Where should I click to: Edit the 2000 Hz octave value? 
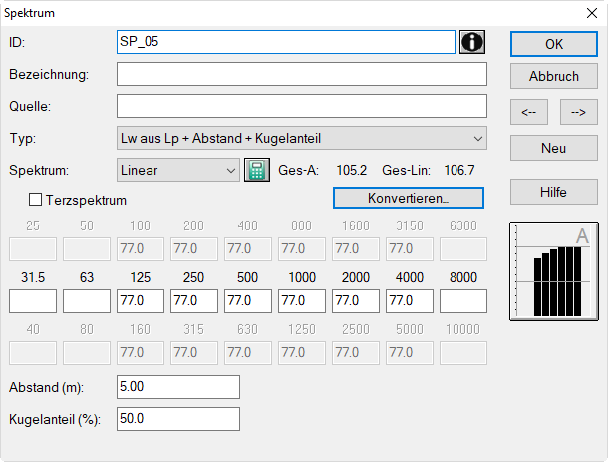(x=356, y=301)
